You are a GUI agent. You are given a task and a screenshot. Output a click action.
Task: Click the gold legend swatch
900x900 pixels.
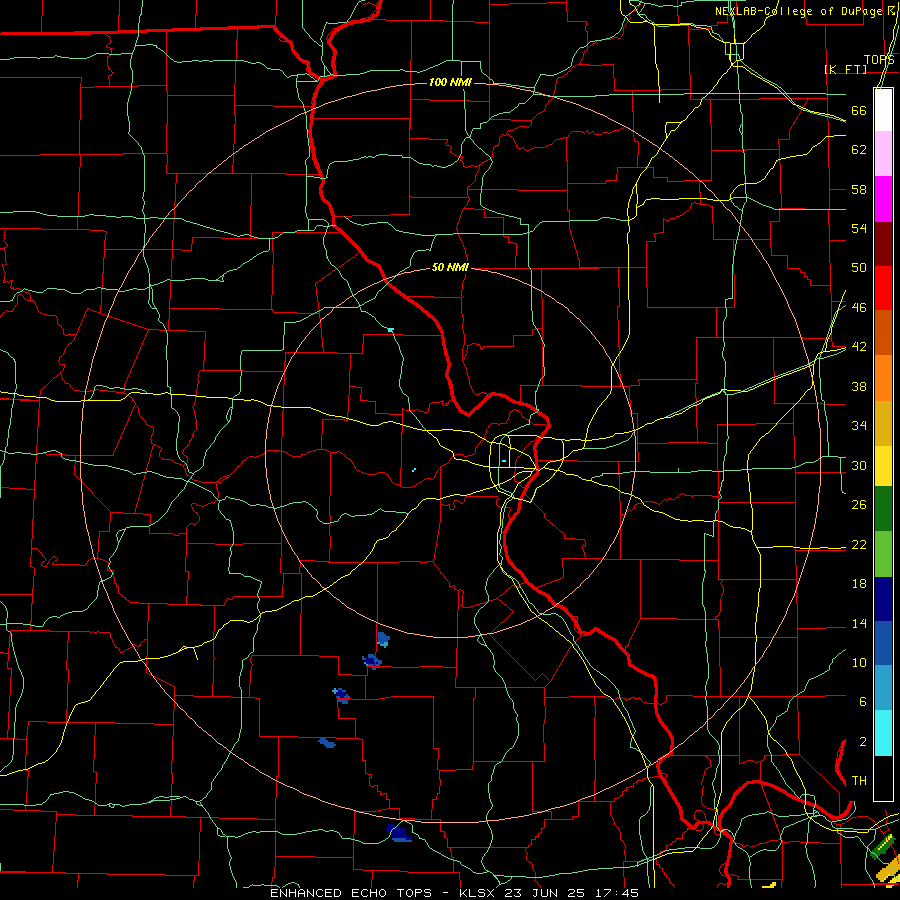pos(883,423)
